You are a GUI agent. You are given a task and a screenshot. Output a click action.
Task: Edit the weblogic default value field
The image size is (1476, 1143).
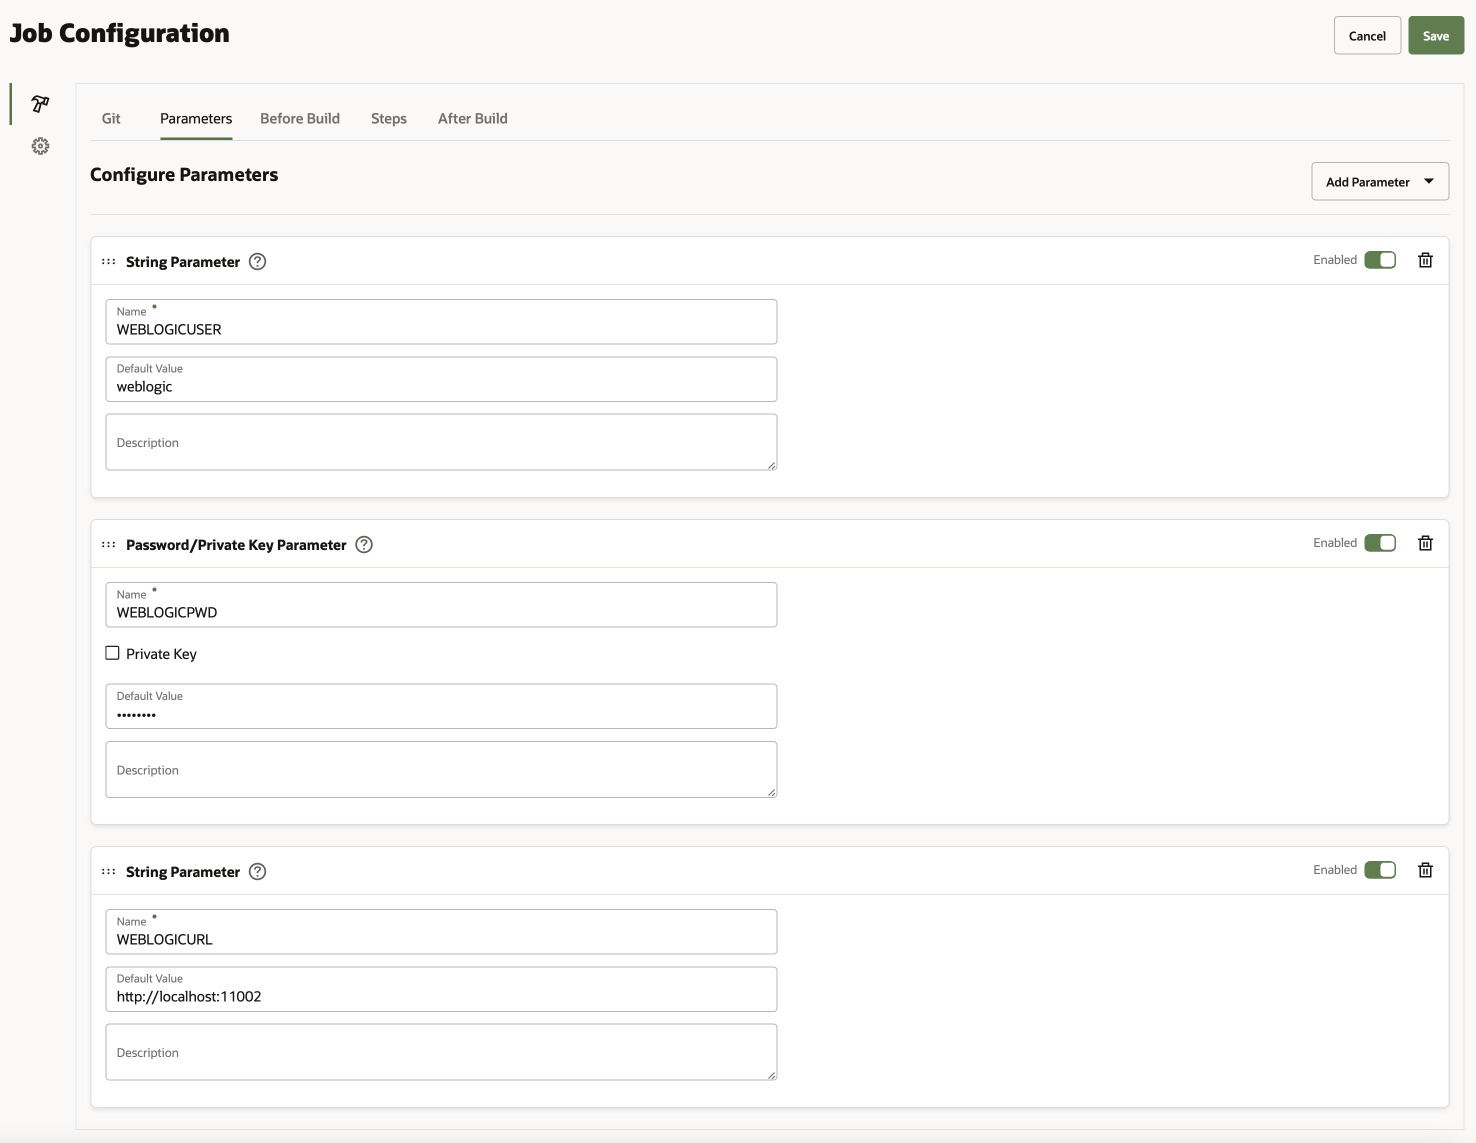click(441, 379)
